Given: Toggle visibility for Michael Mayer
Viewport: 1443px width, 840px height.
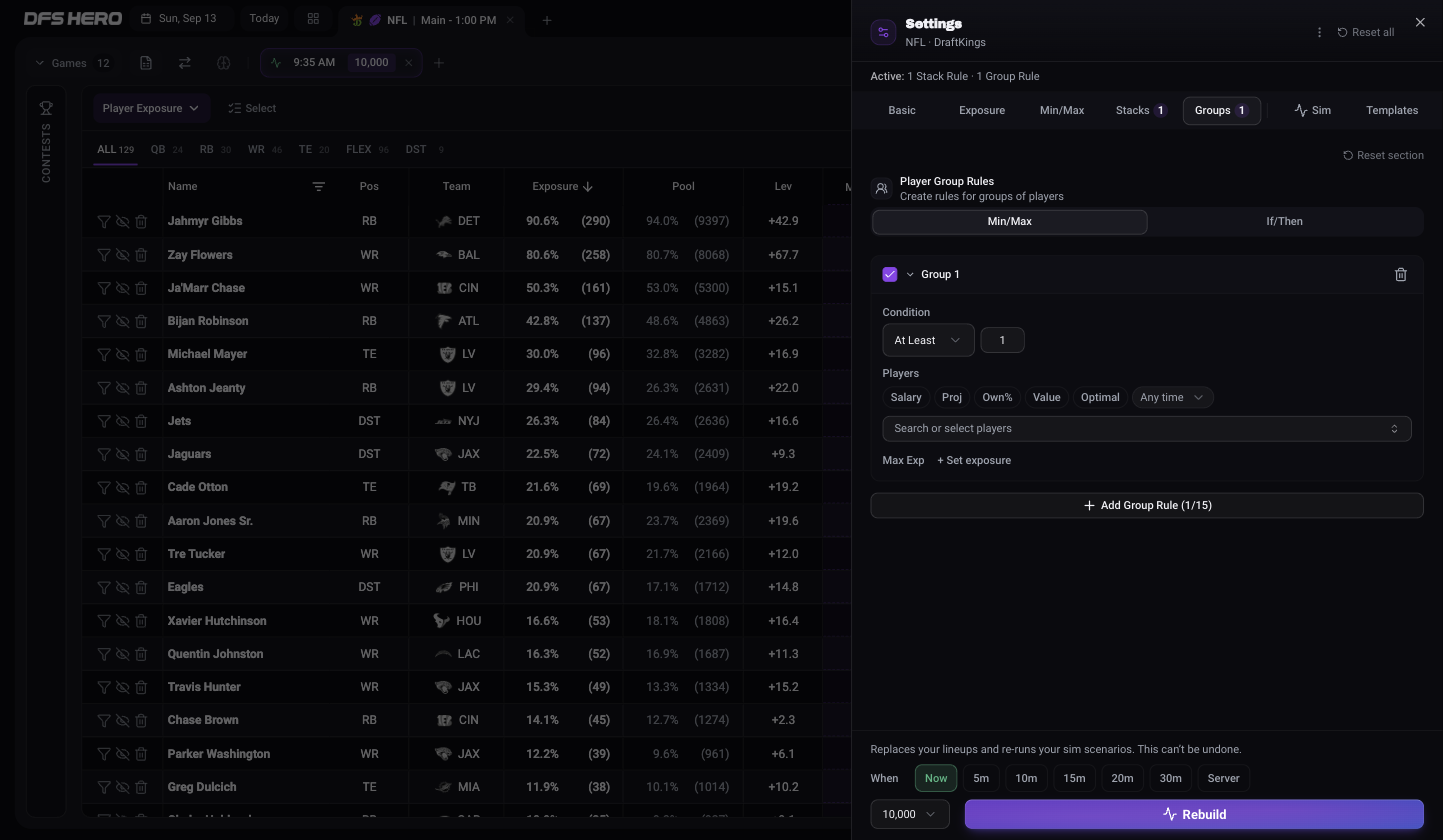Looking at the screenshot, I should click(122, 354).
